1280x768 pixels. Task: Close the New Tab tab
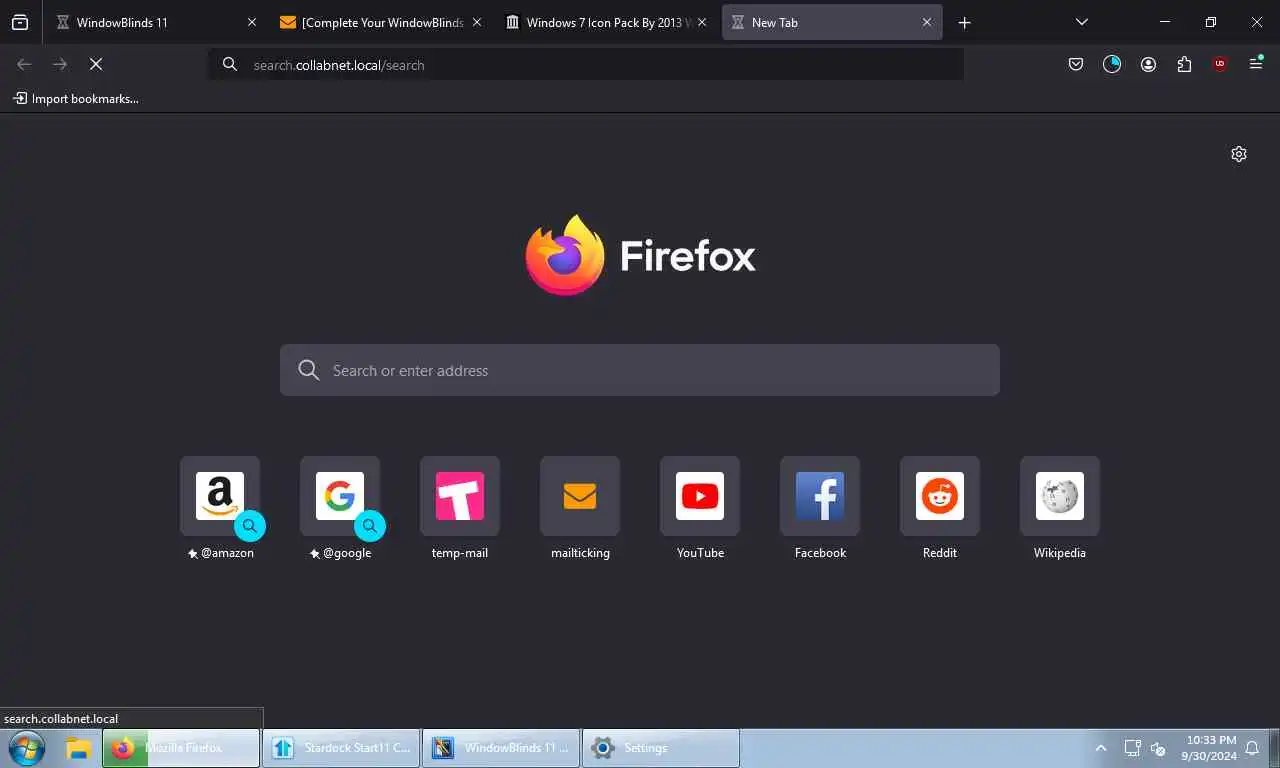[927, 22]
